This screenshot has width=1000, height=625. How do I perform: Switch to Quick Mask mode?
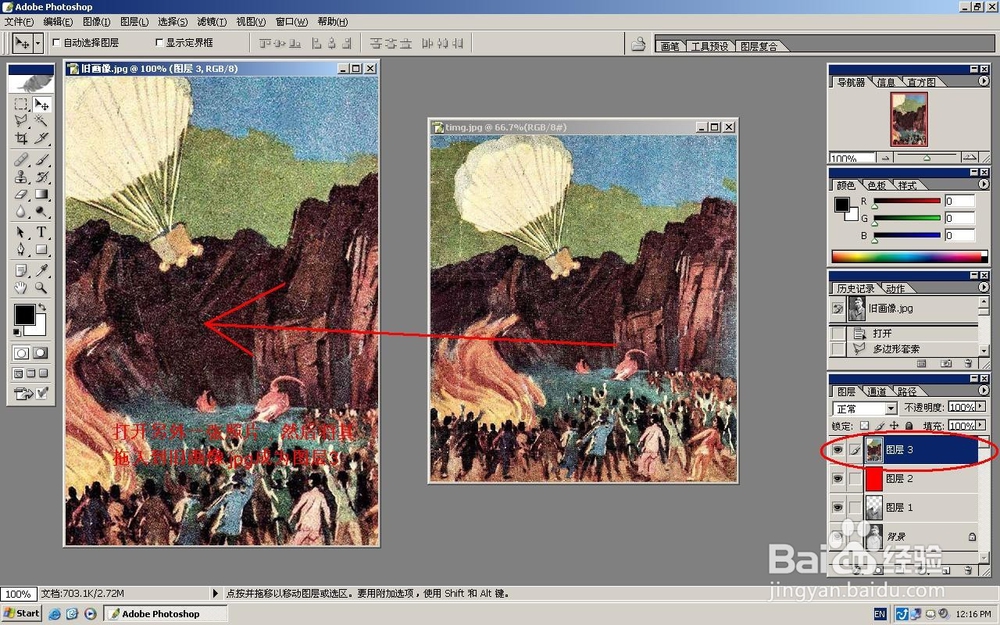(41, 353)
